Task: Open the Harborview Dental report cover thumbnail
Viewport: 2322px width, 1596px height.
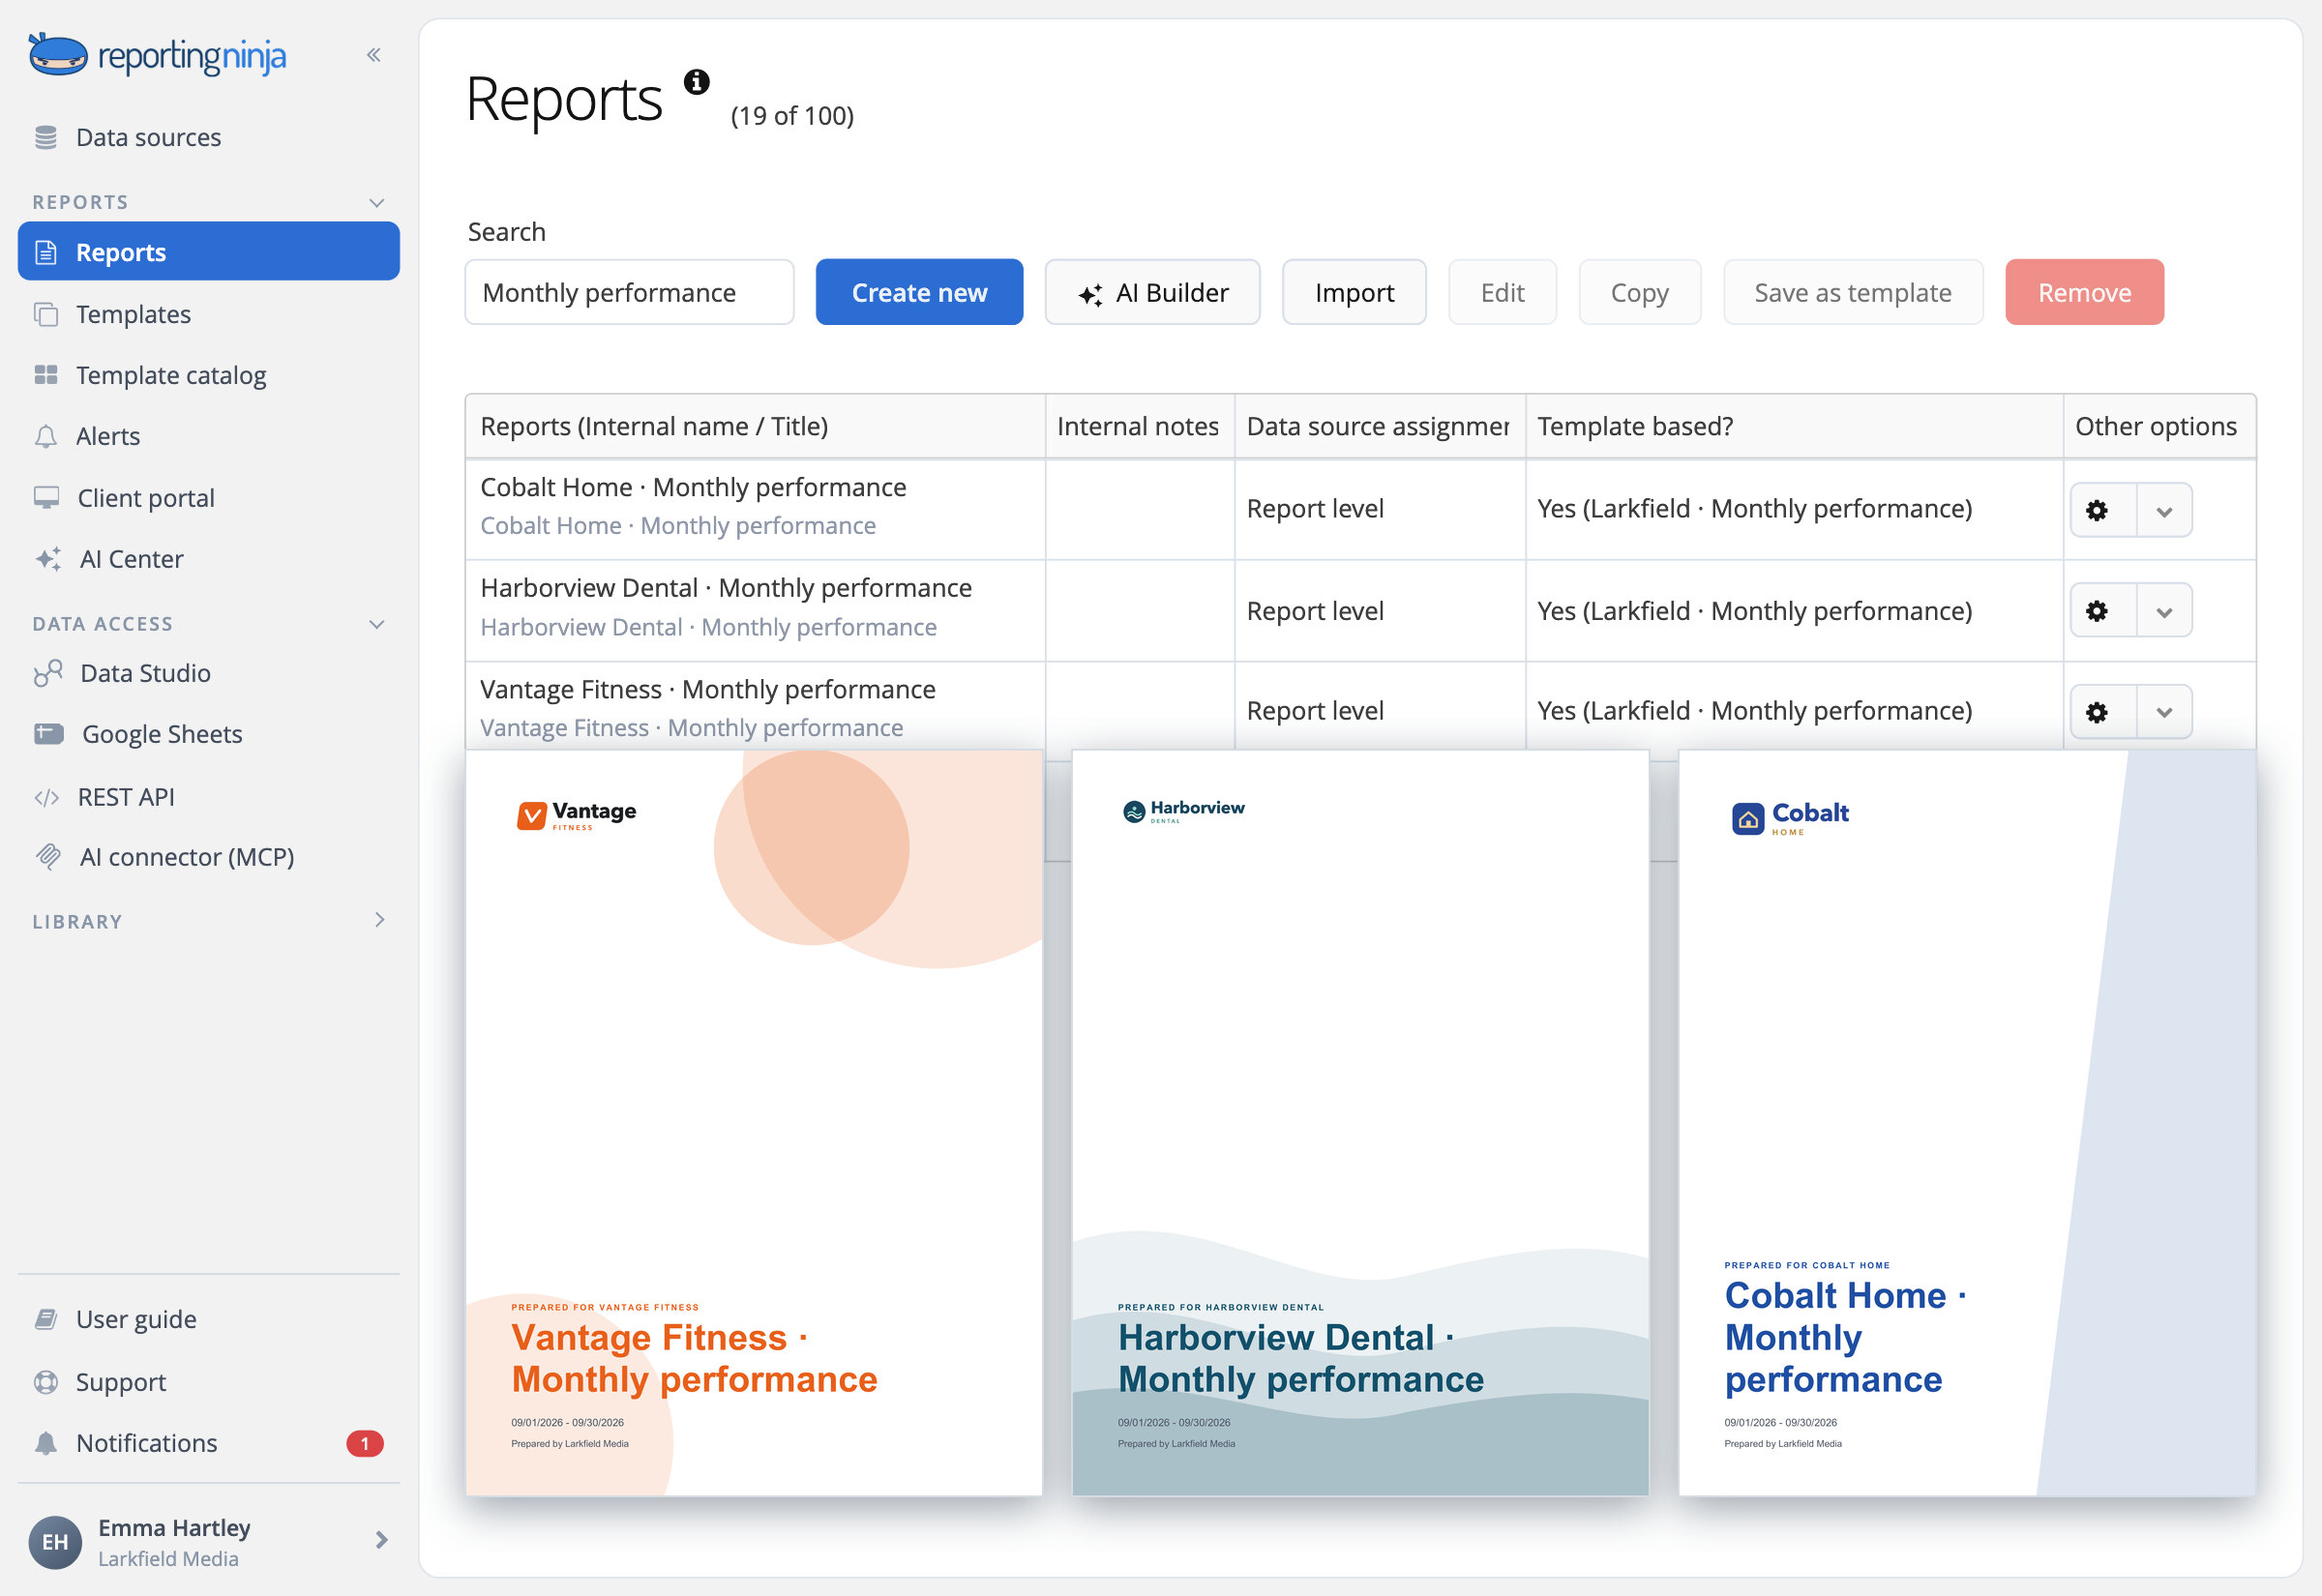Action: pyautogui.click(x=1360, y=1122)
